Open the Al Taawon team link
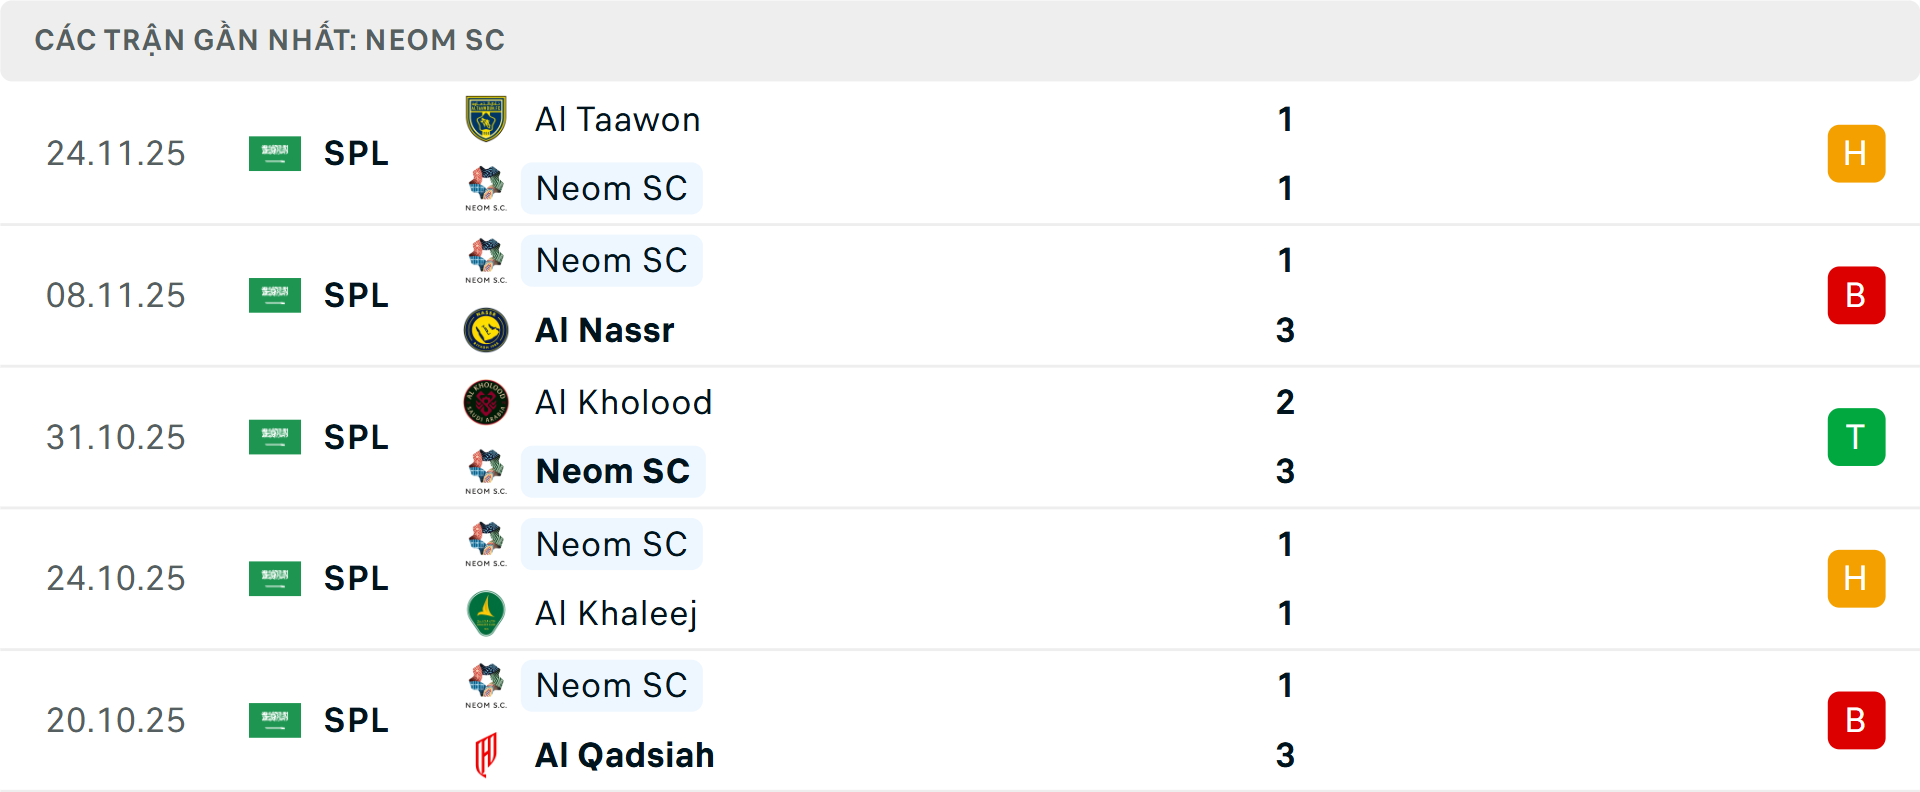The image size is (1920, 792). click(x=617, y=119)
